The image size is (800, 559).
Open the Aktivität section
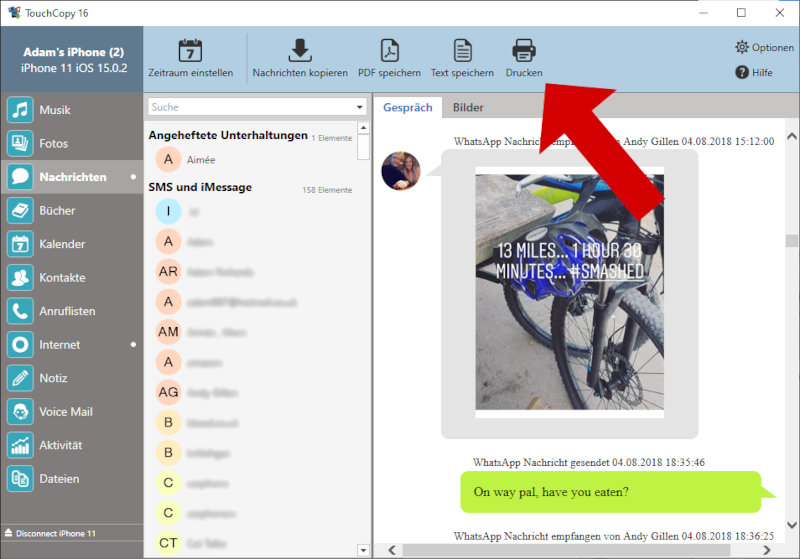coord(71,445)
